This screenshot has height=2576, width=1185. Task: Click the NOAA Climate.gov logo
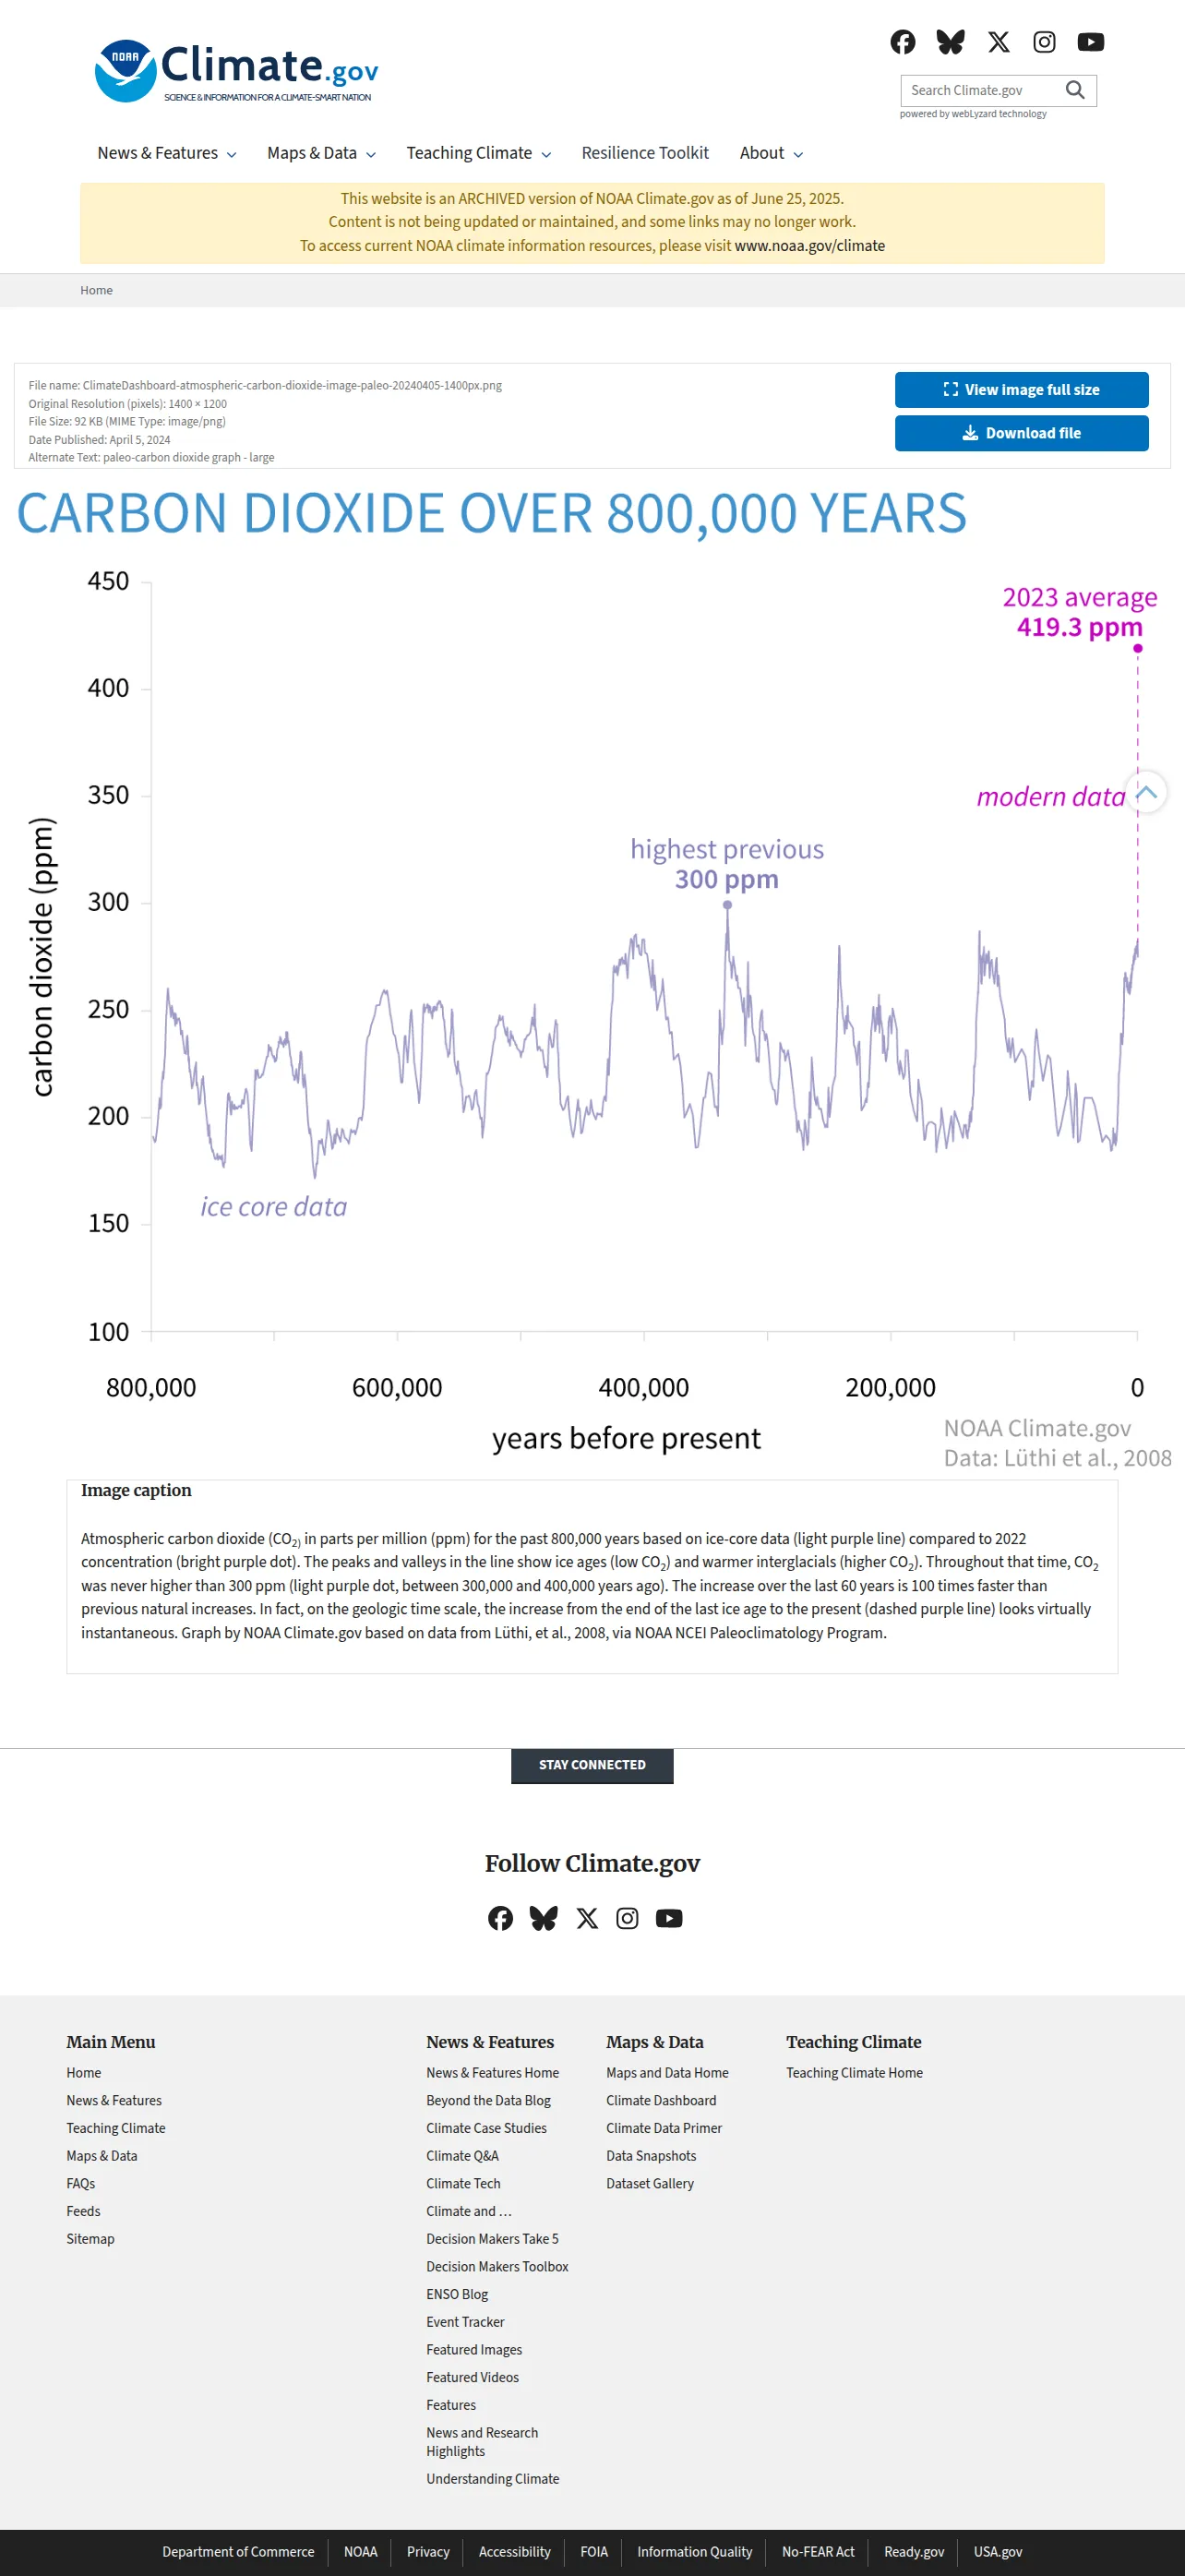pyautogui.click(x=236, y=71)
